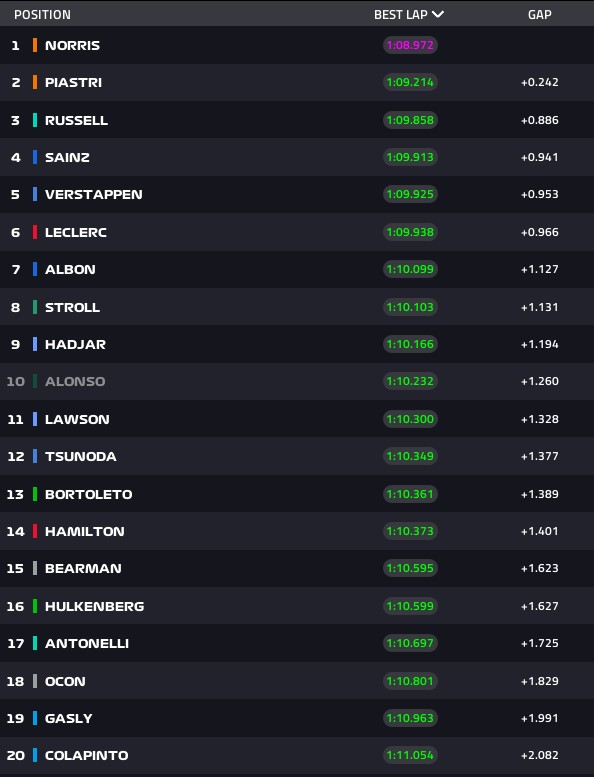594x777 pixels.
Task: Click the GAP column header
Action: [x=540, y=15]
